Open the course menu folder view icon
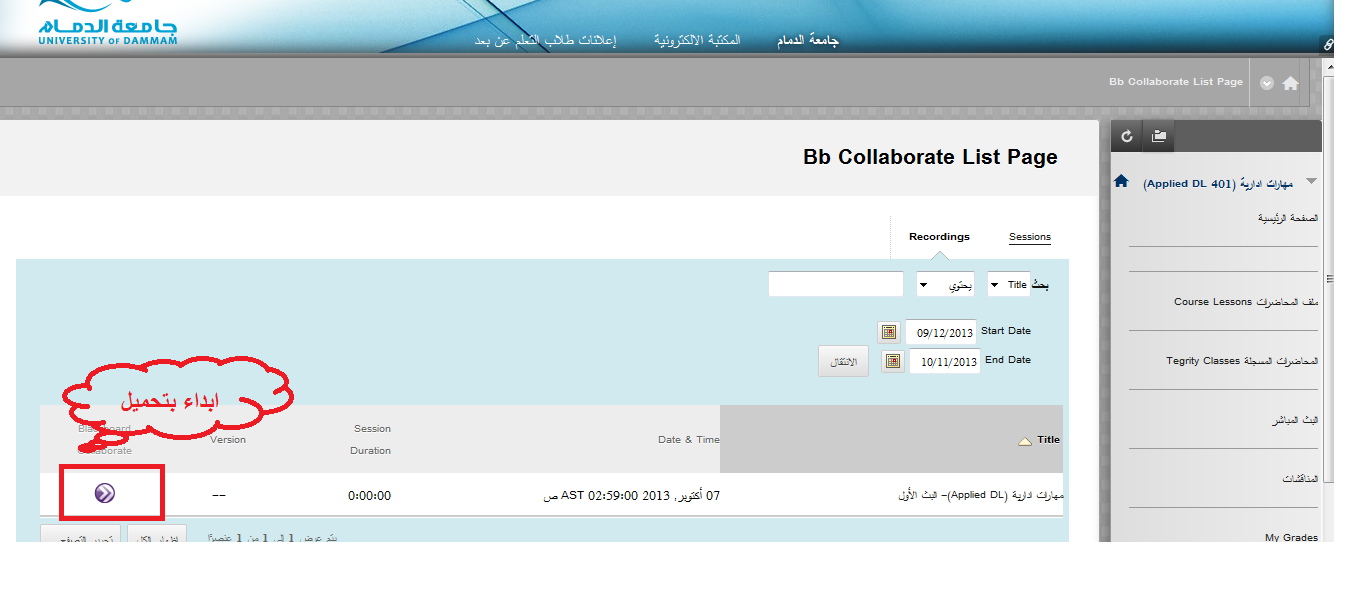The width and height of the screenshot is (1360, 615). click(x=1159, y=137)
